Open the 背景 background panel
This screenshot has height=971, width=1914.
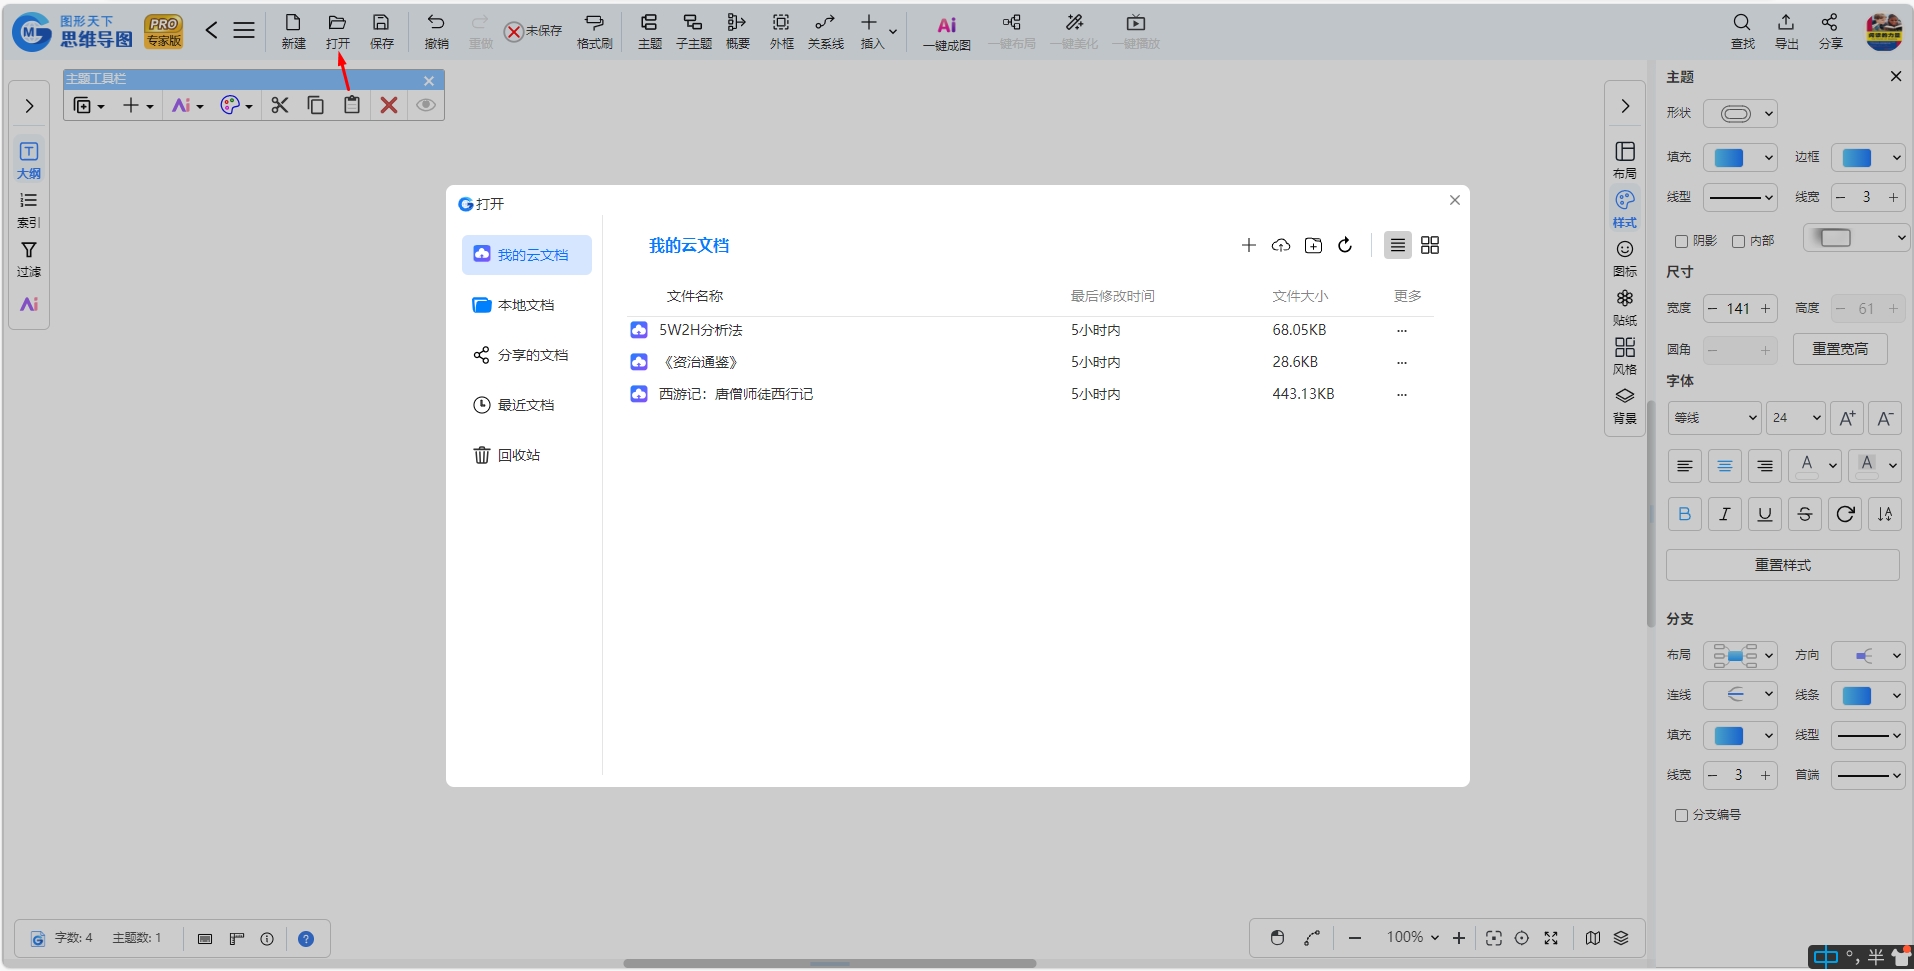coord(1625,406)
